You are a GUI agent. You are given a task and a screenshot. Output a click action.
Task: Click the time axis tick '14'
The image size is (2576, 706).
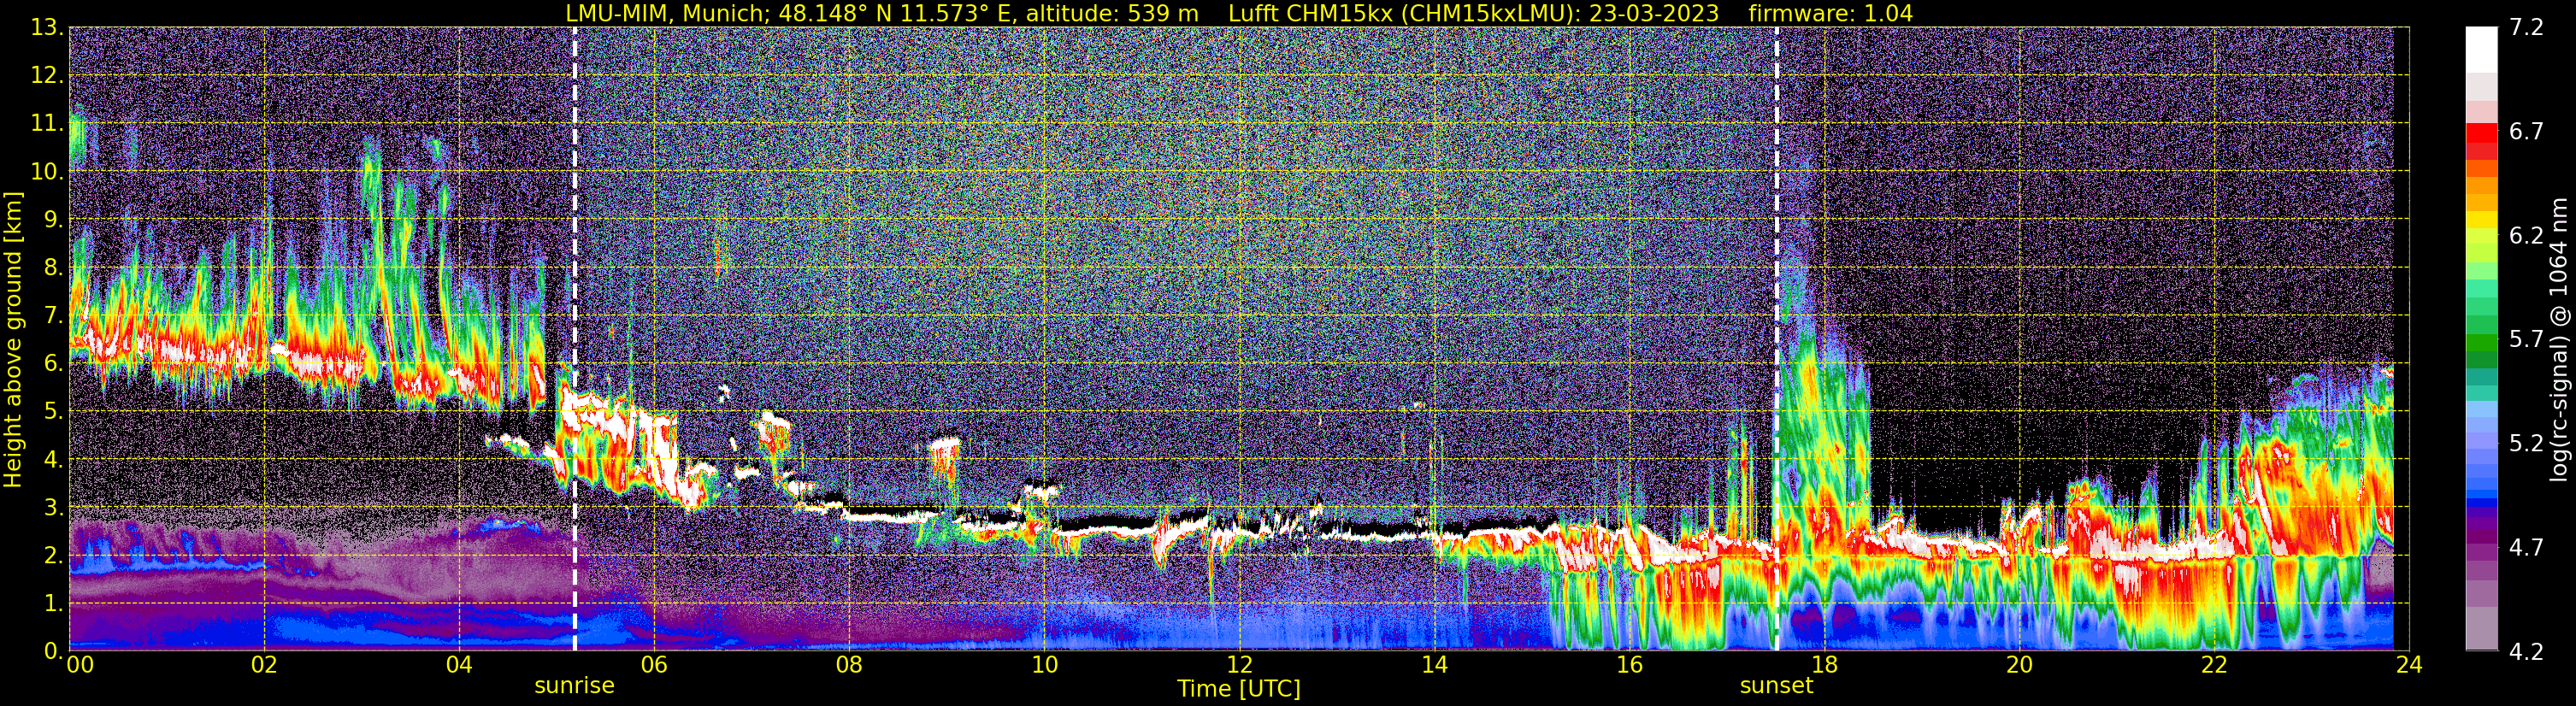[x=1434, y=665]
